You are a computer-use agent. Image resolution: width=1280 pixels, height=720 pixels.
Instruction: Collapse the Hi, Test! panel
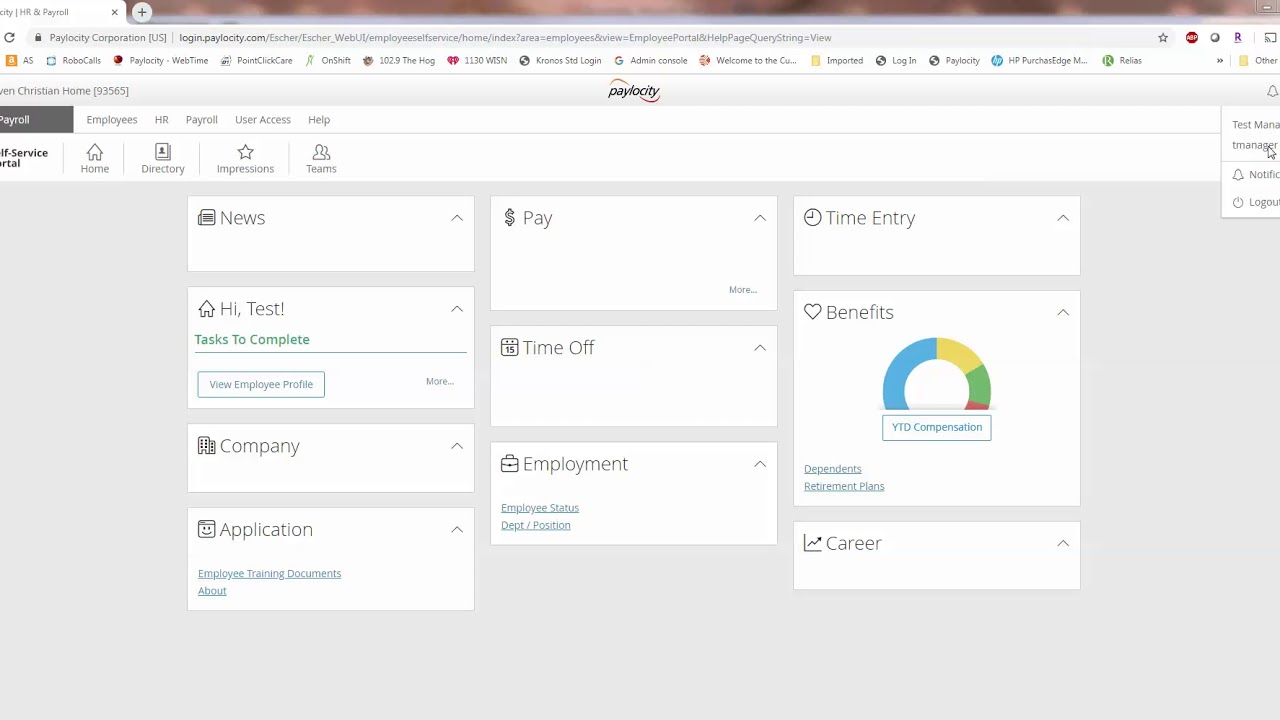[457, 309]
